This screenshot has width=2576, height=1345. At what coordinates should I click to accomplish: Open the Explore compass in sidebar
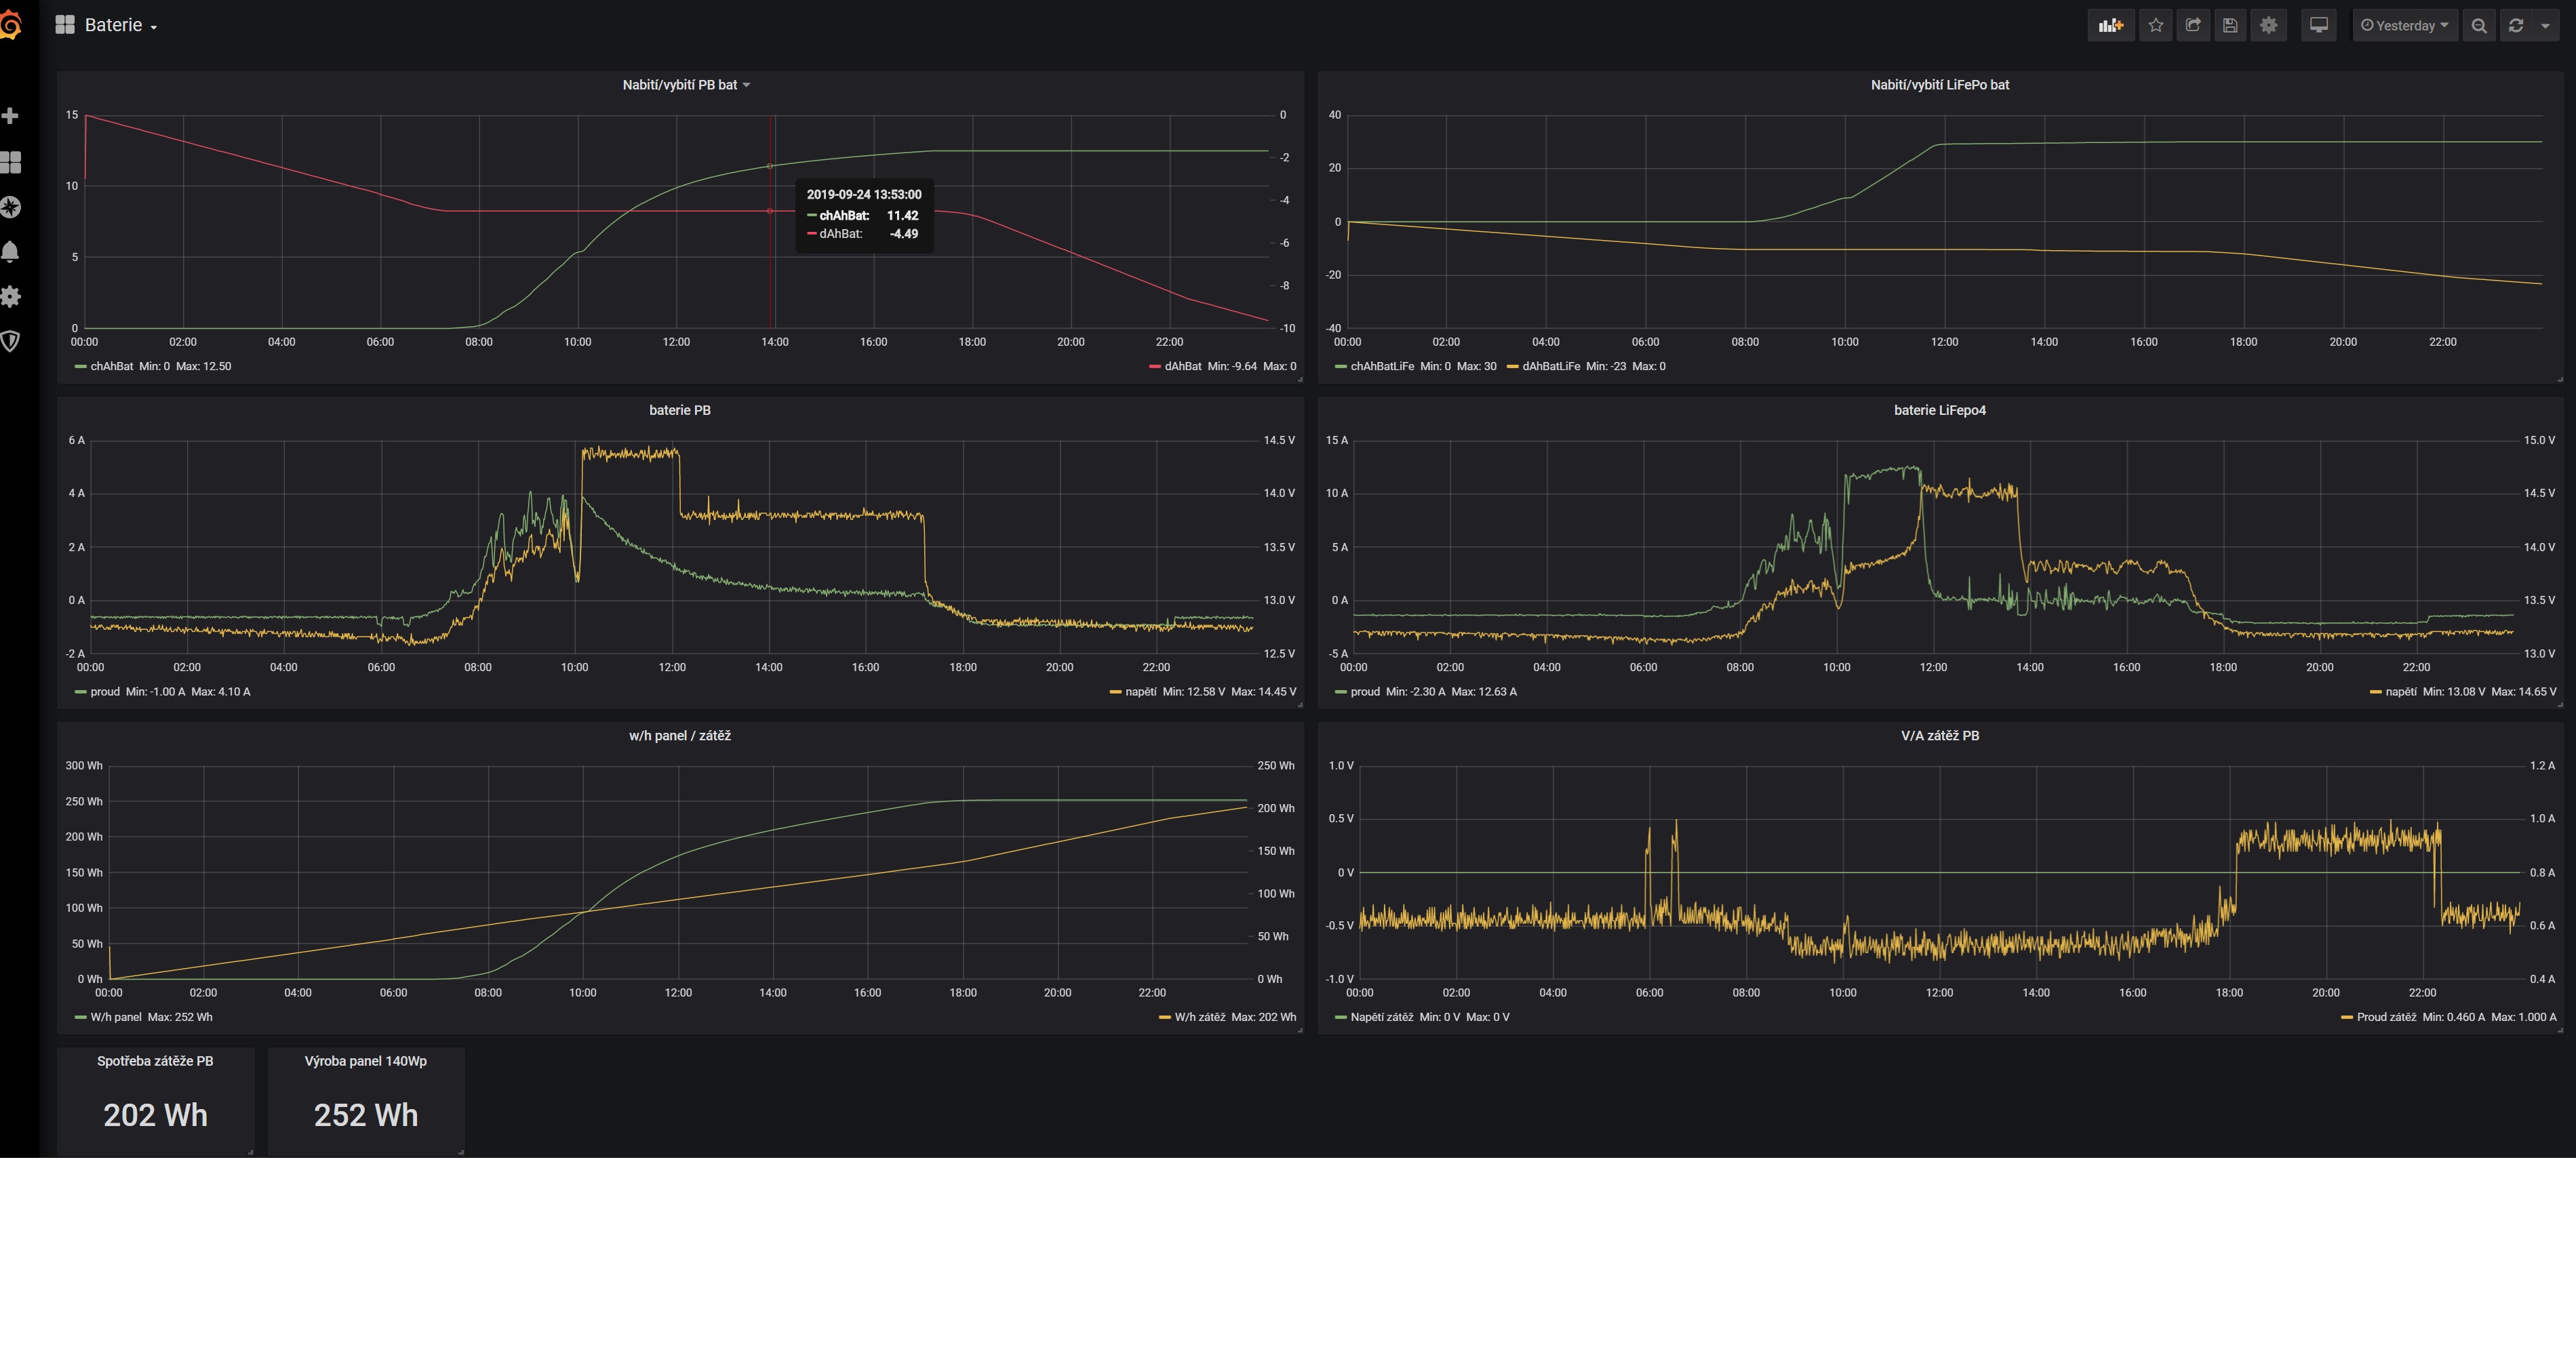11,207
